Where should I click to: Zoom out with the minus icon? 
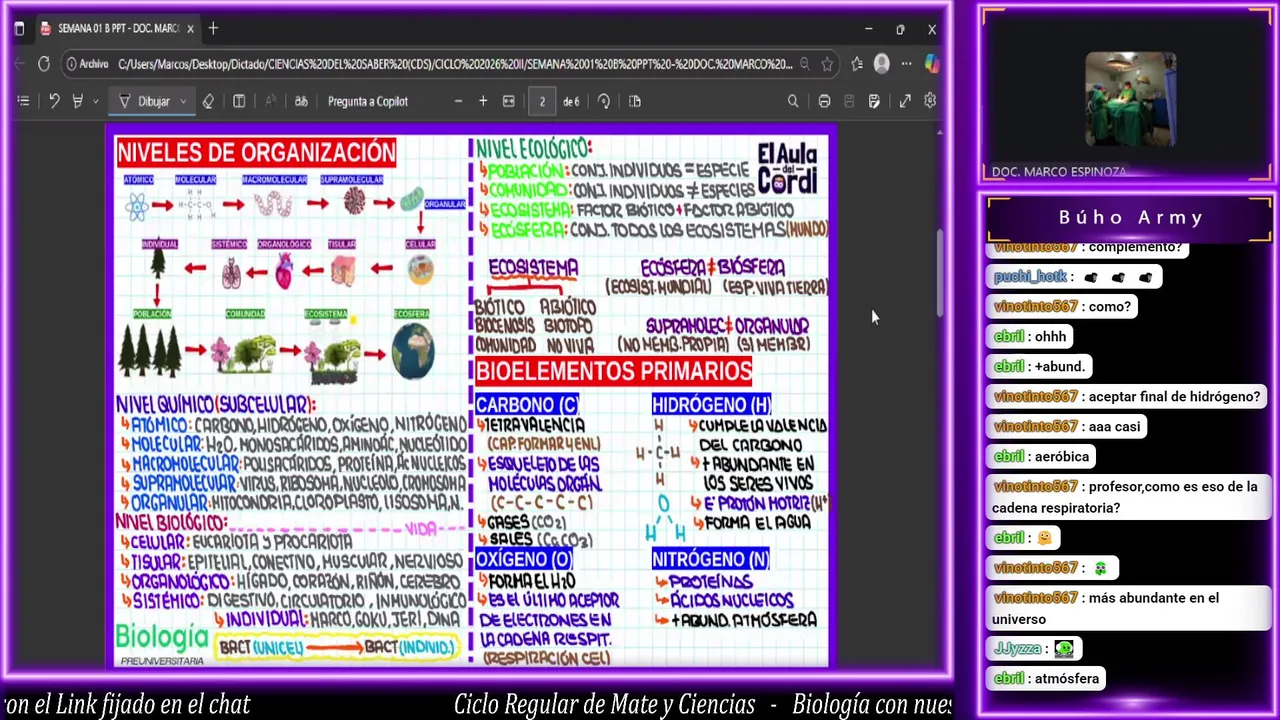(458, 101)
